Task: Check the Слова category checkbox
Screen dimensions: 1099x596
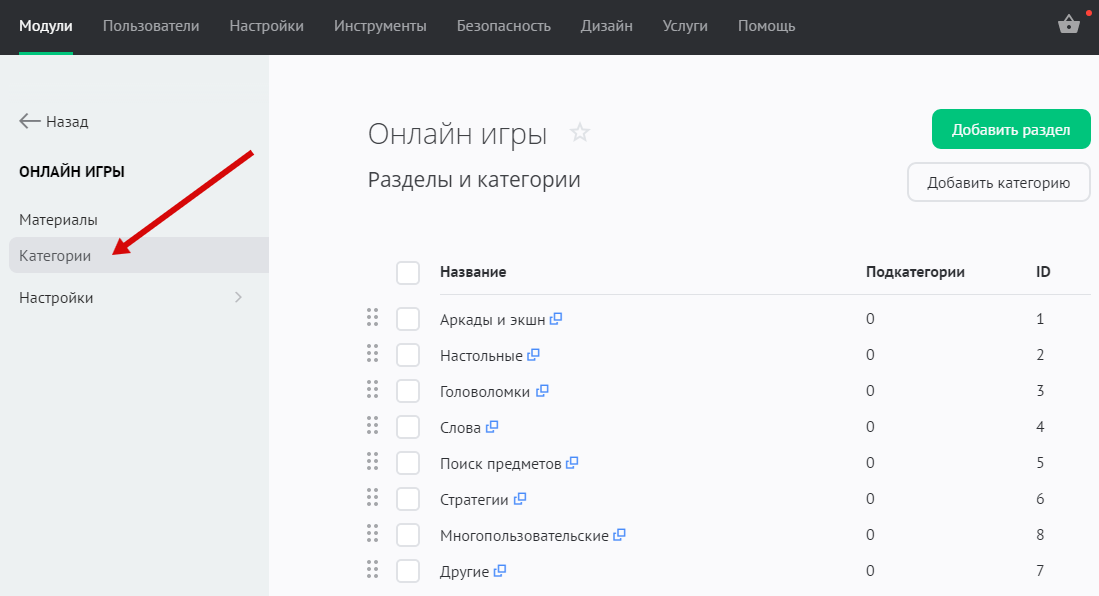Action: 408,427
